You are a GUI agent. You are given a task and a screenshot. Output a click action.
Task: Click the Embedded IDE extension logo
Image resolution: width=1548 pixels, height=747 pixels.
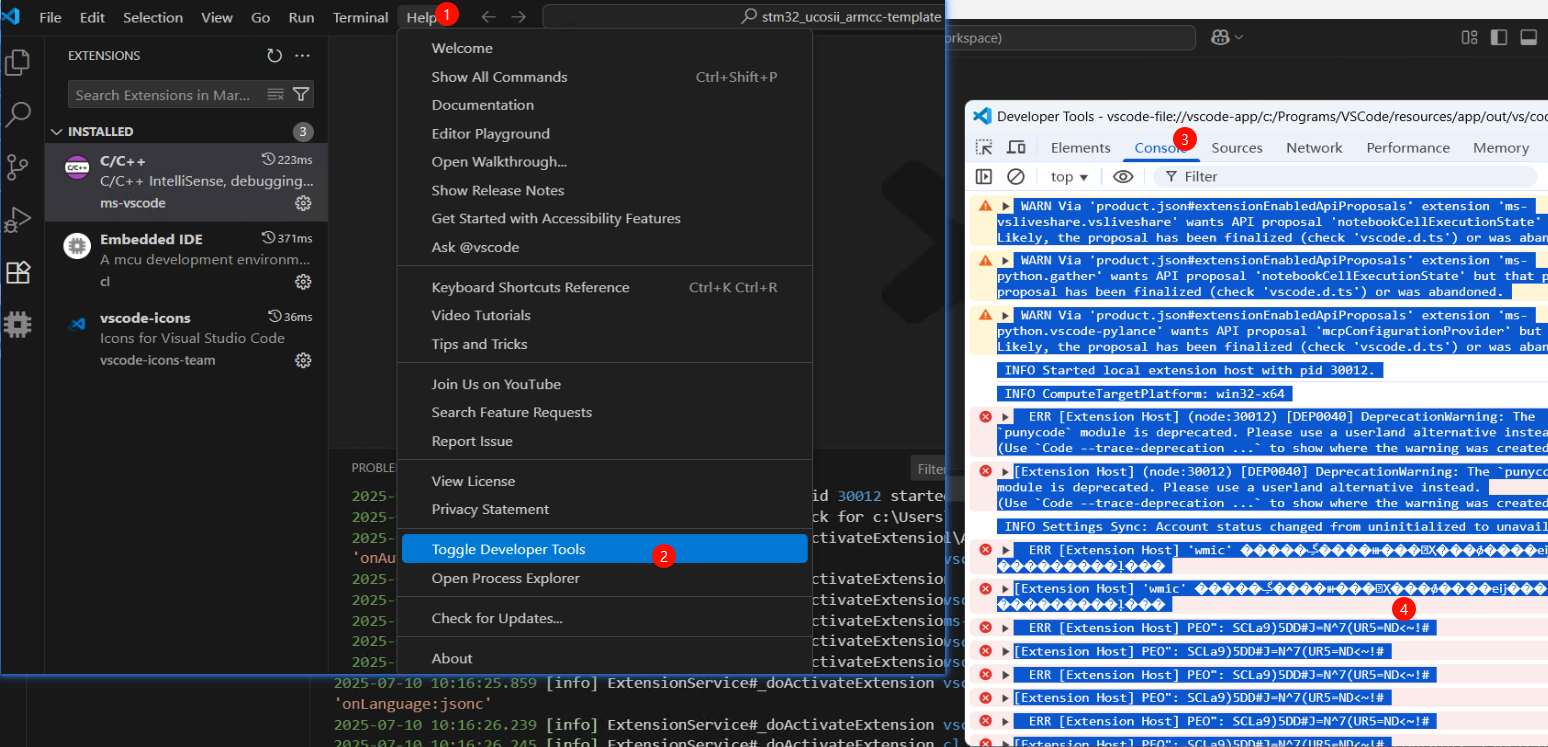[77, 246]
